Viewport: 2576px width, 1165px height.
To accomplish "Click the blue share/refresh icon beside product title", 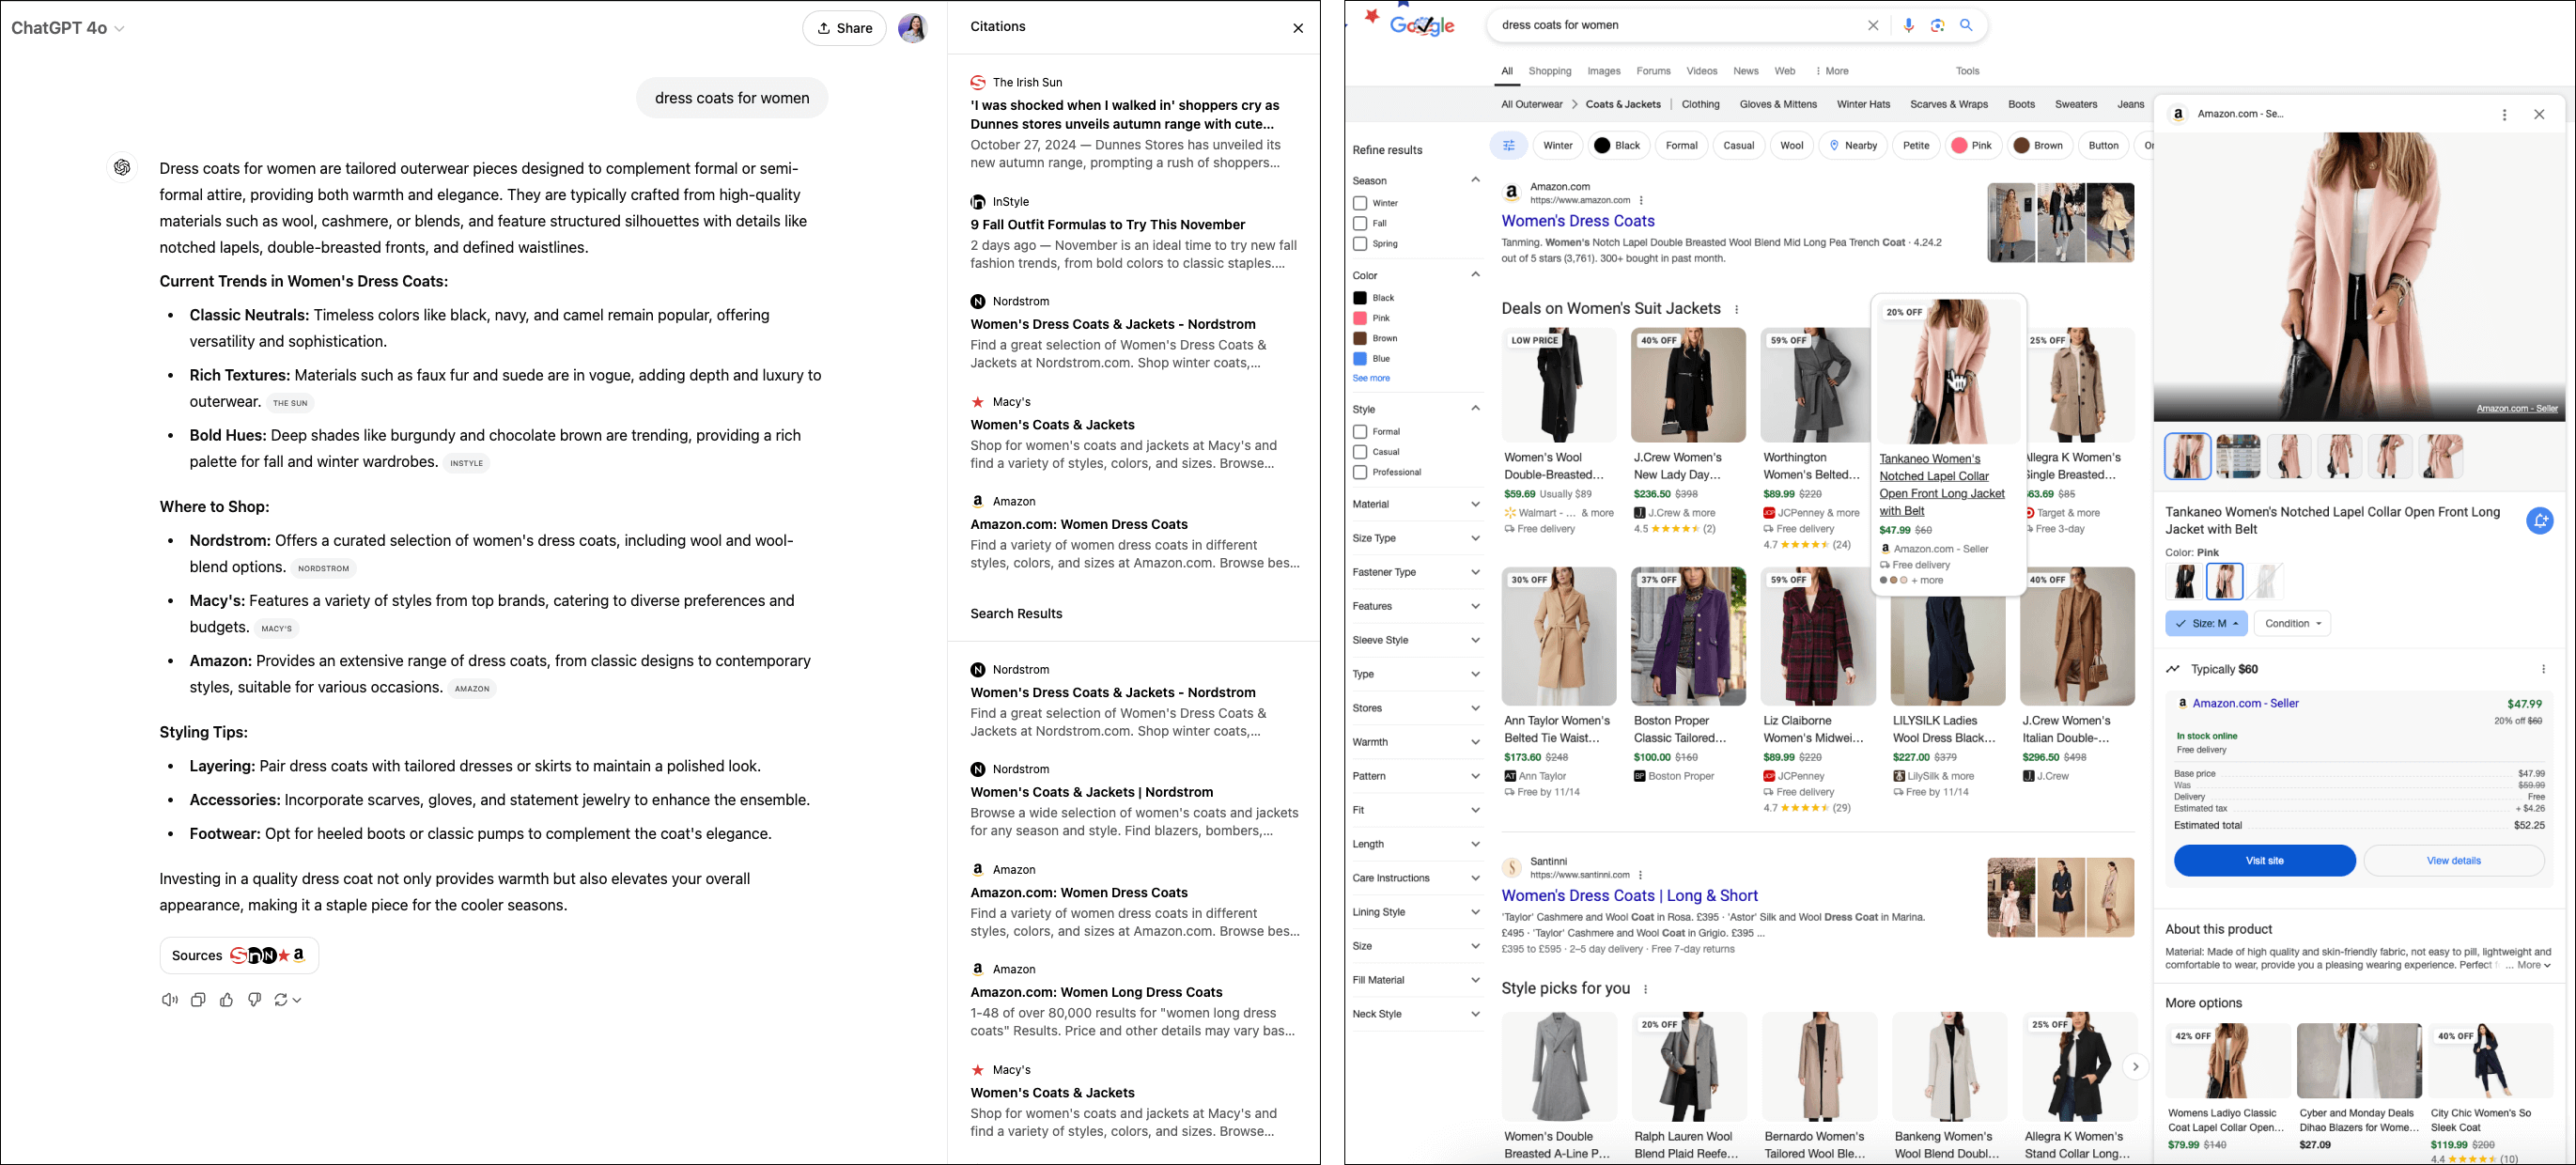I will pyautogui.click(x=2539, y=521).
